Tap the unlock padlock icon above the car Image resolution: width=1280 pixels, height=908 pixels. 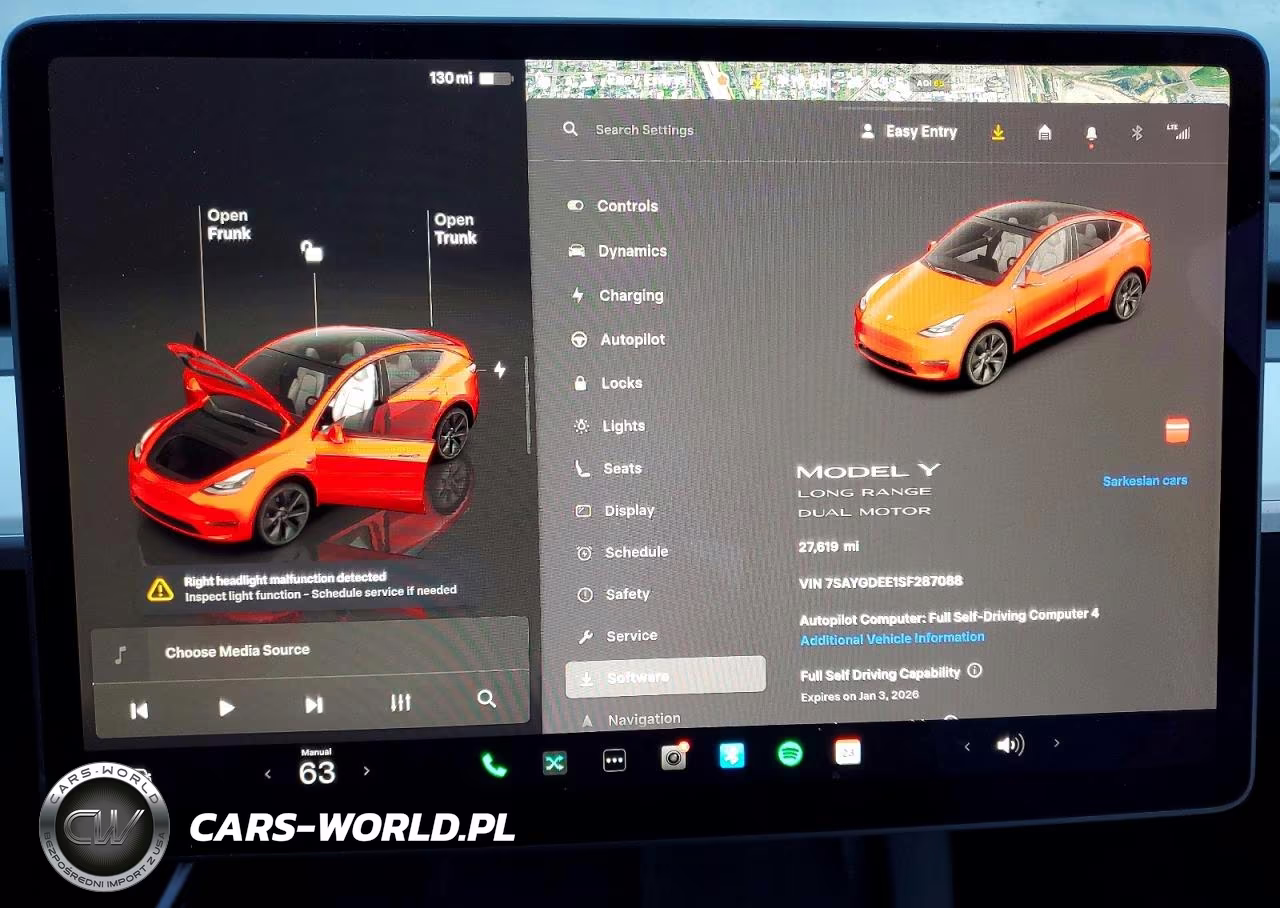coord(312,251)
